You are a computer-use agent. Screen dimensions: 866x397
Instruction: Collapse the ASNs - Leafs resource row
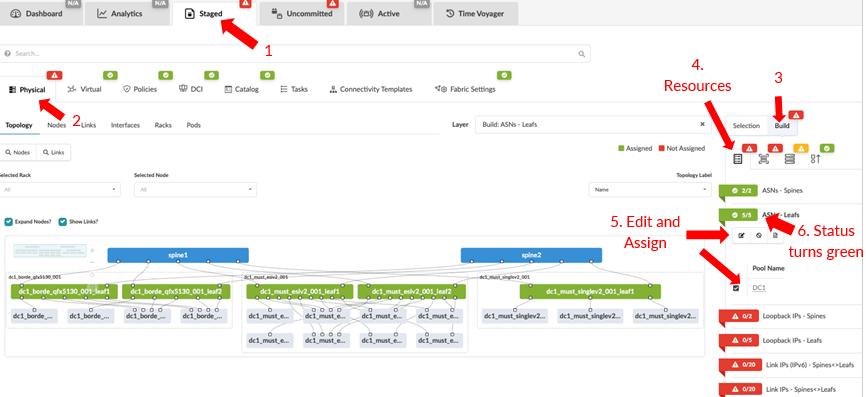coord(781,215)
